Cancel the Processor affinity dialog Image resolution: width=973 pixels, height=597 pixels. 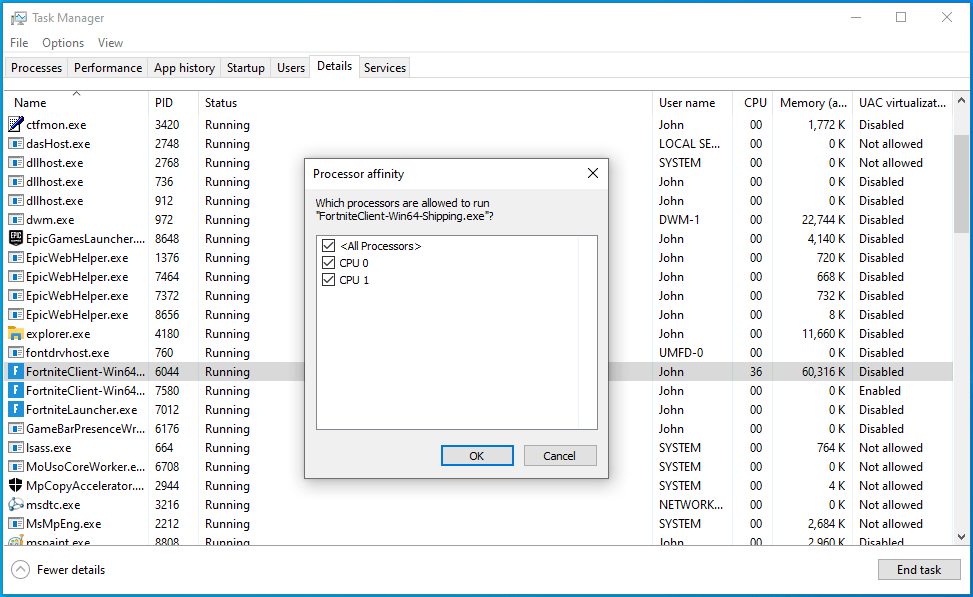[x=560, y=456]
